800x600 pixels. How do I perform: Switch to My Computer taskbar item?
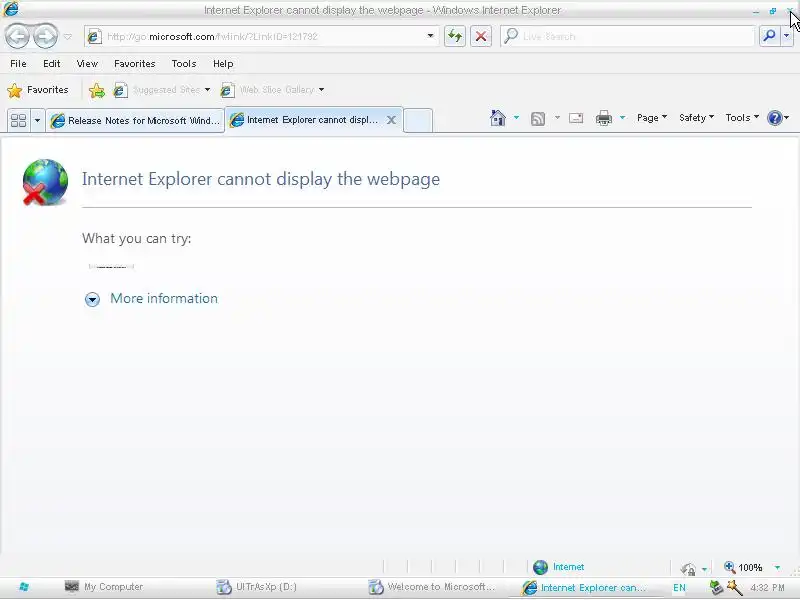[104, 587]
